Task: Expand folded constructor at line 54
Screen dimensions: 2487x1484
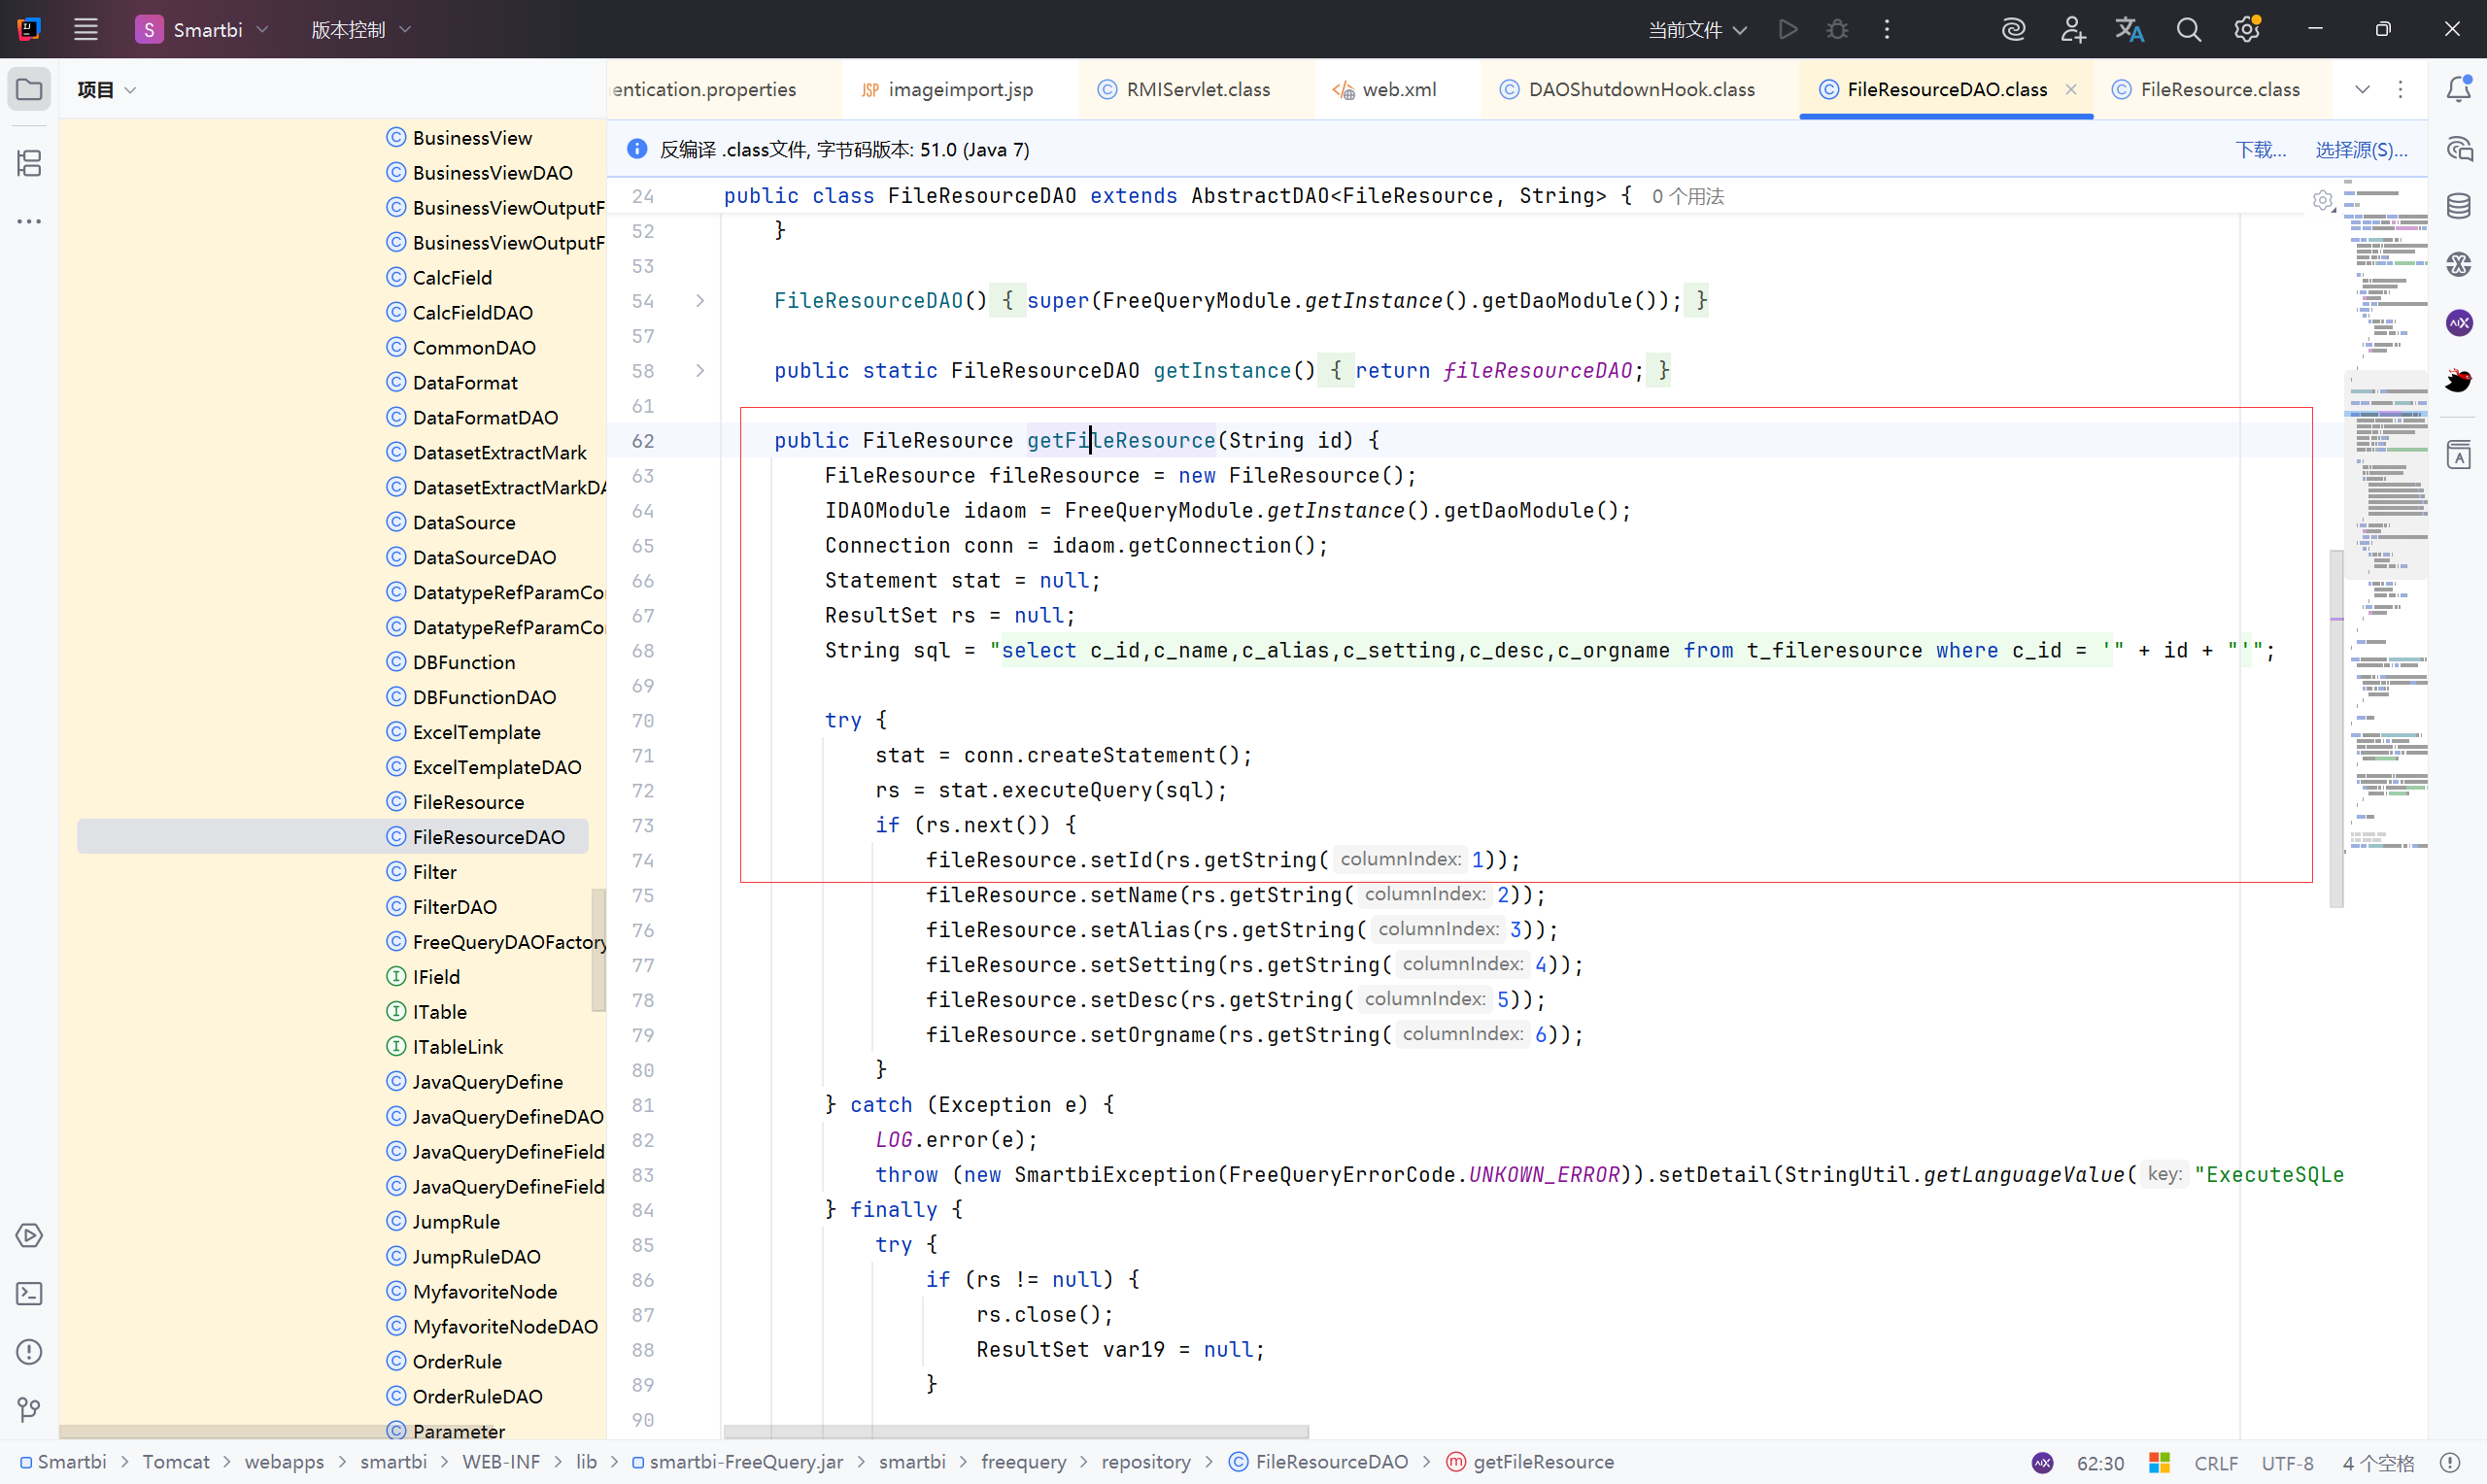Action: click(x=700, y=301)
